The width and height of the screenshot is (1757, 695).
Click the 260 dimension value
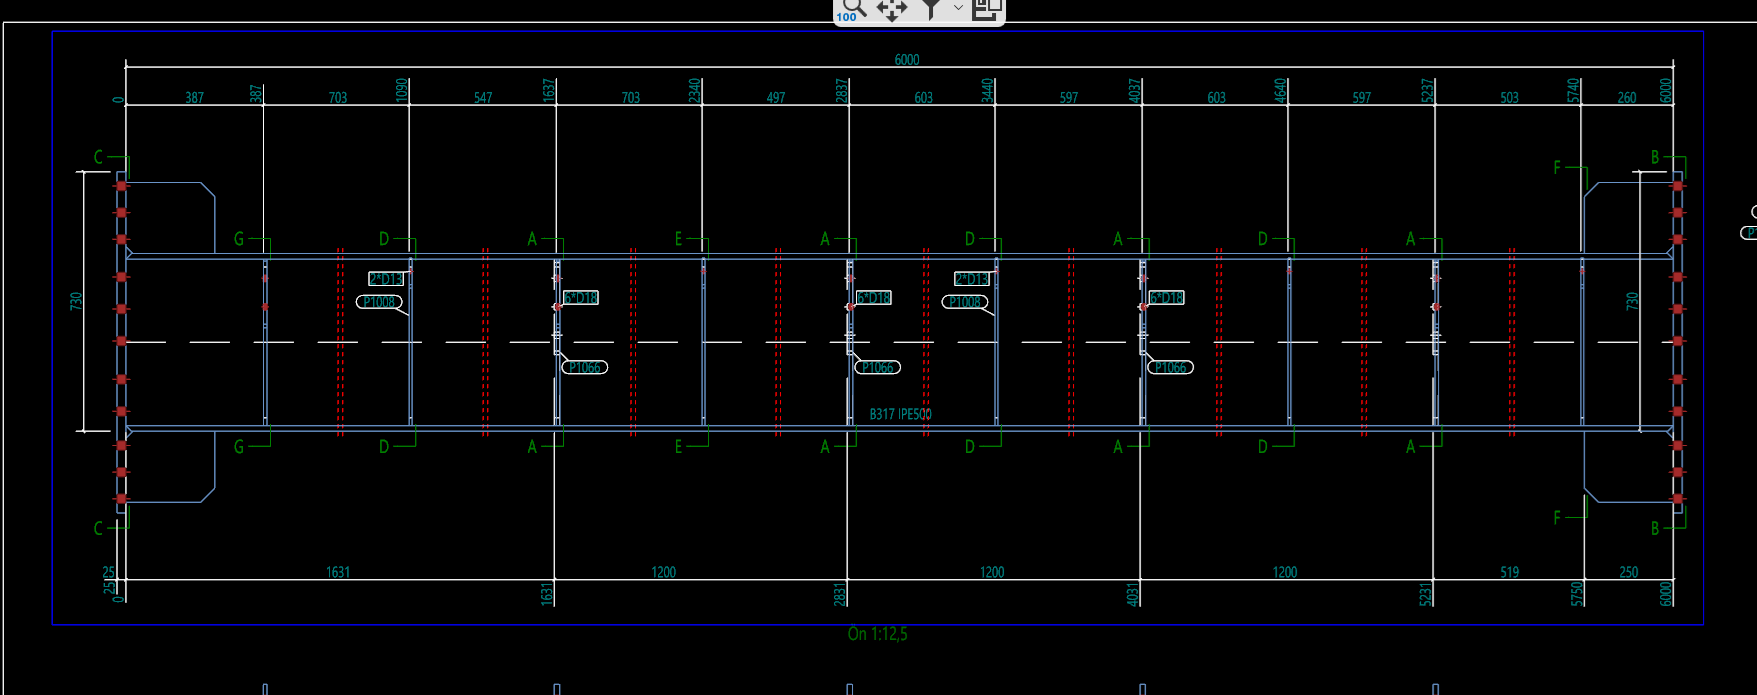[1627, 98]
